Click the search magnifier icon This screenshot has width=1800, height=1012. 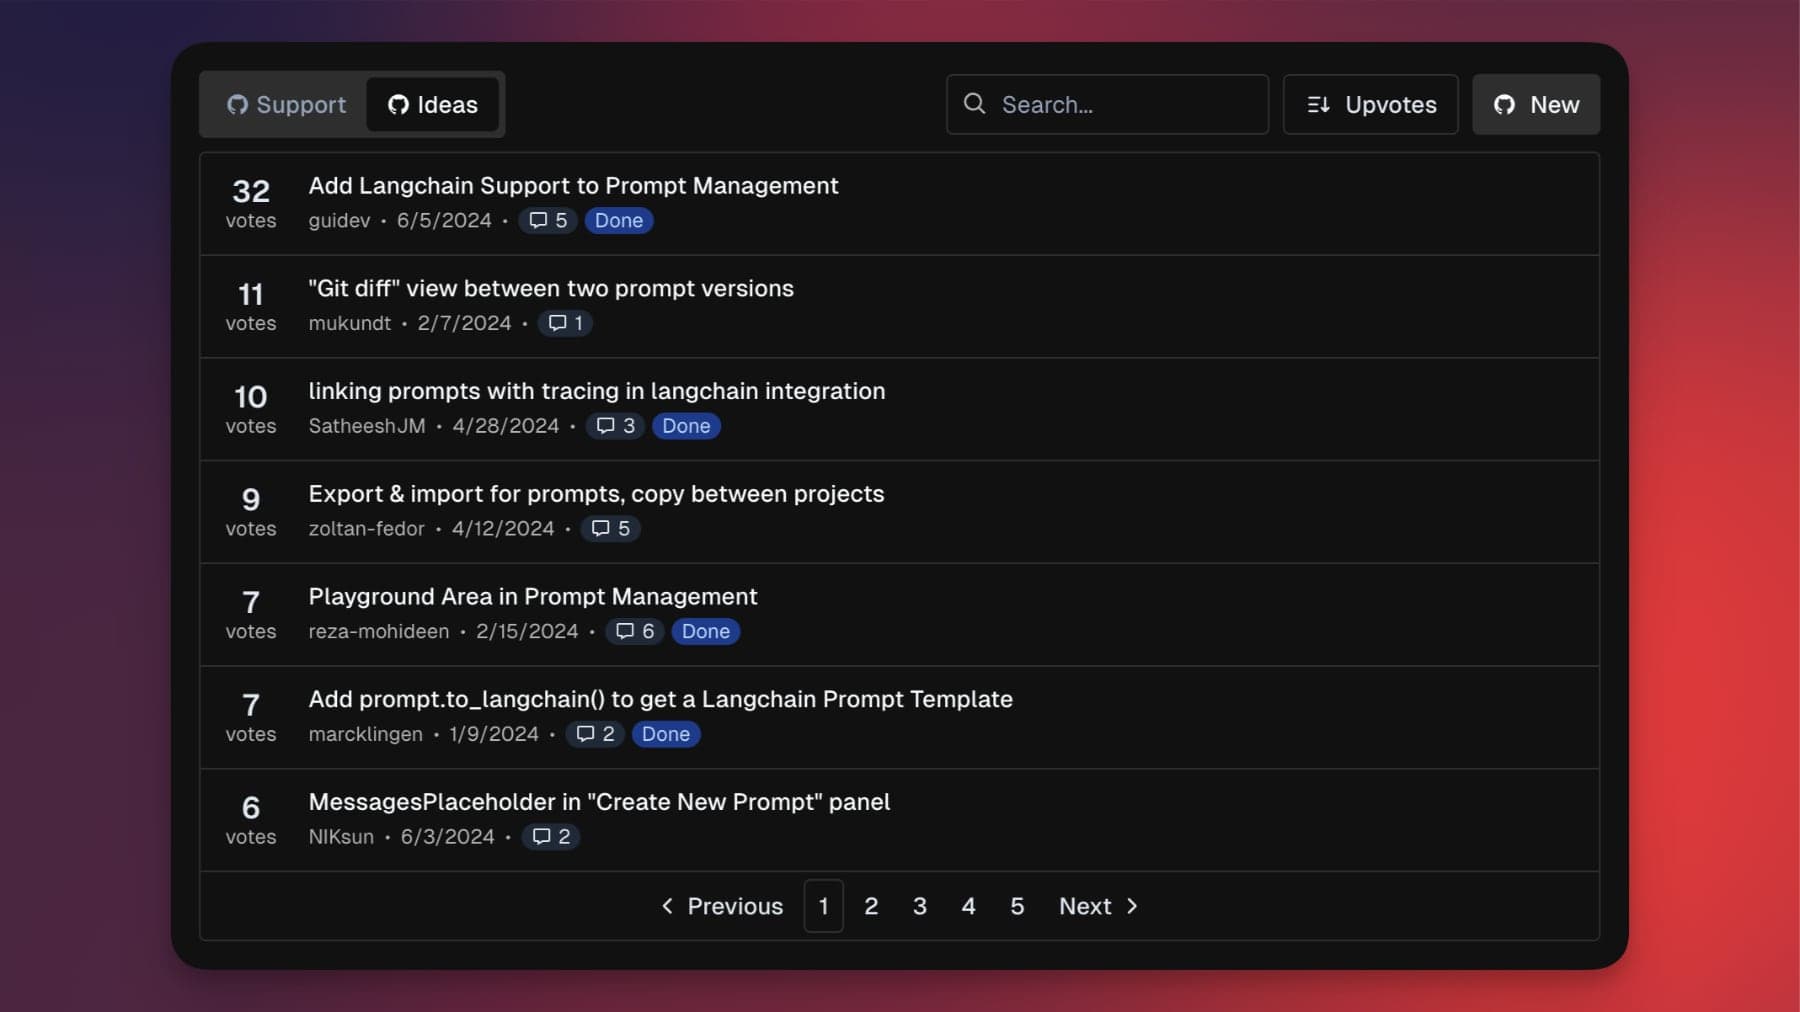tap(974, 104)
